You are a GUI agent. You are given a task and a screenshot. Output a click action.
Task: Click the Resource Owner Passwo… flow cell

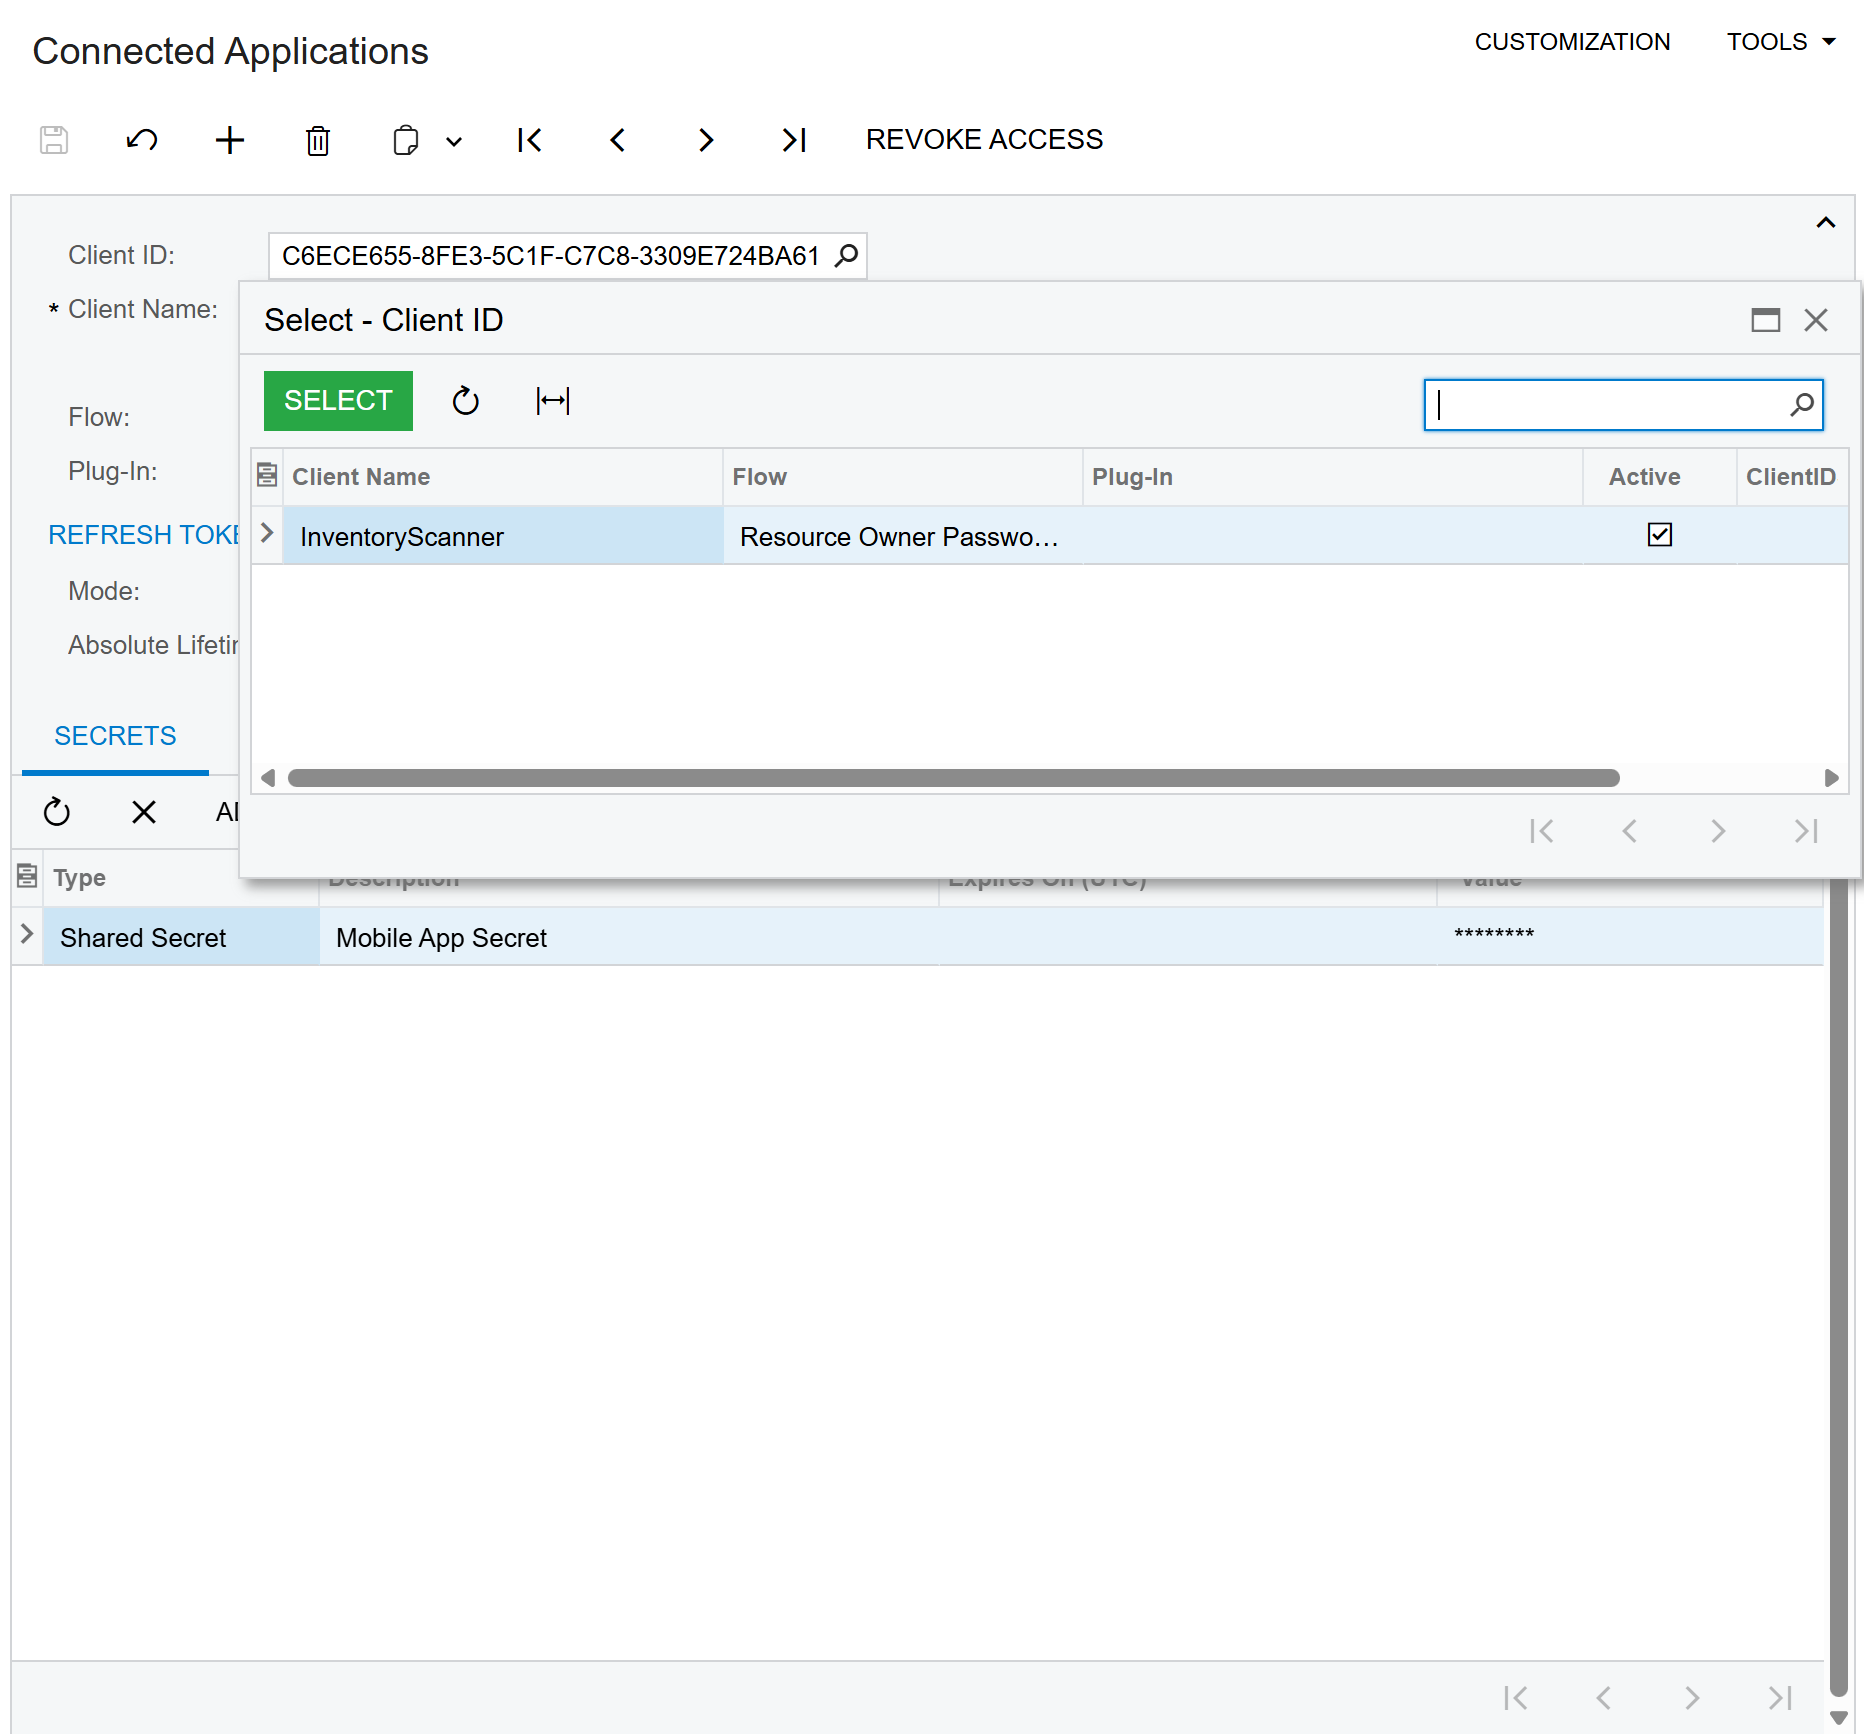click(x=903, y=536)
